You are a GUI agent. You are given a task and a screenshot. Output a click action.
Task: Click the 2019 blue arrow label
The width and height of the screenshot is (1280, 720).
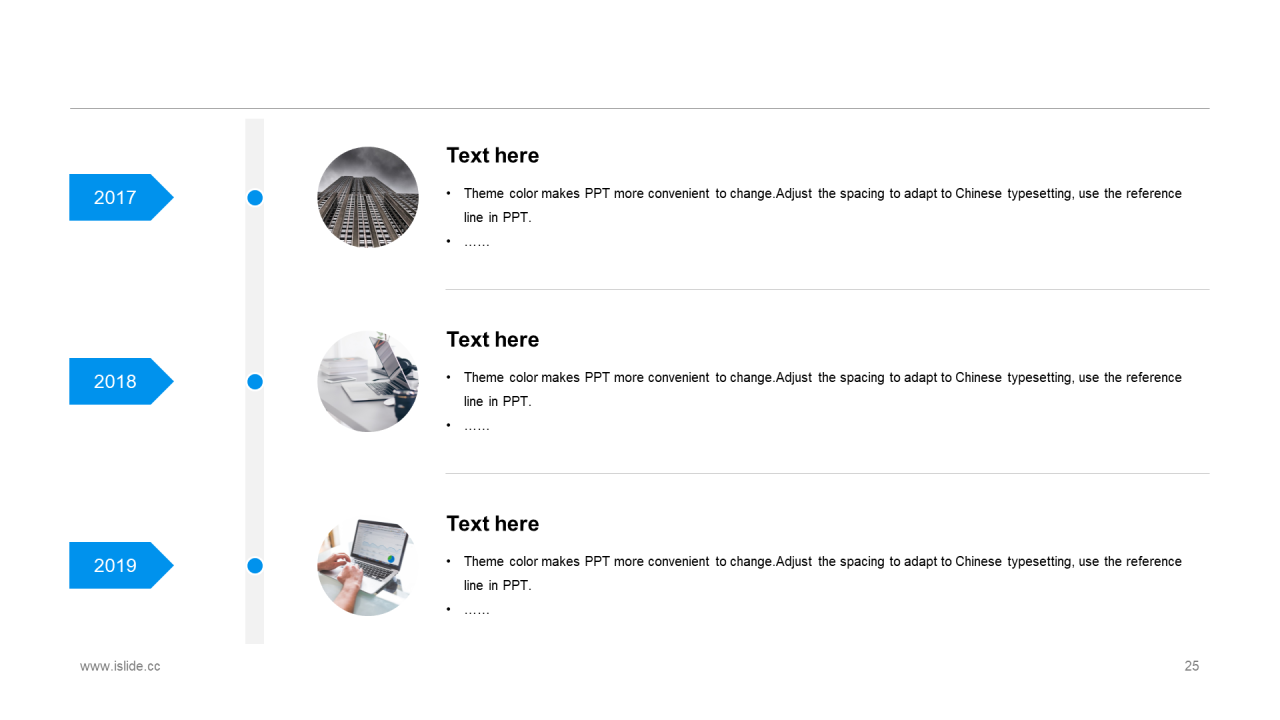[x=121, y=565]
